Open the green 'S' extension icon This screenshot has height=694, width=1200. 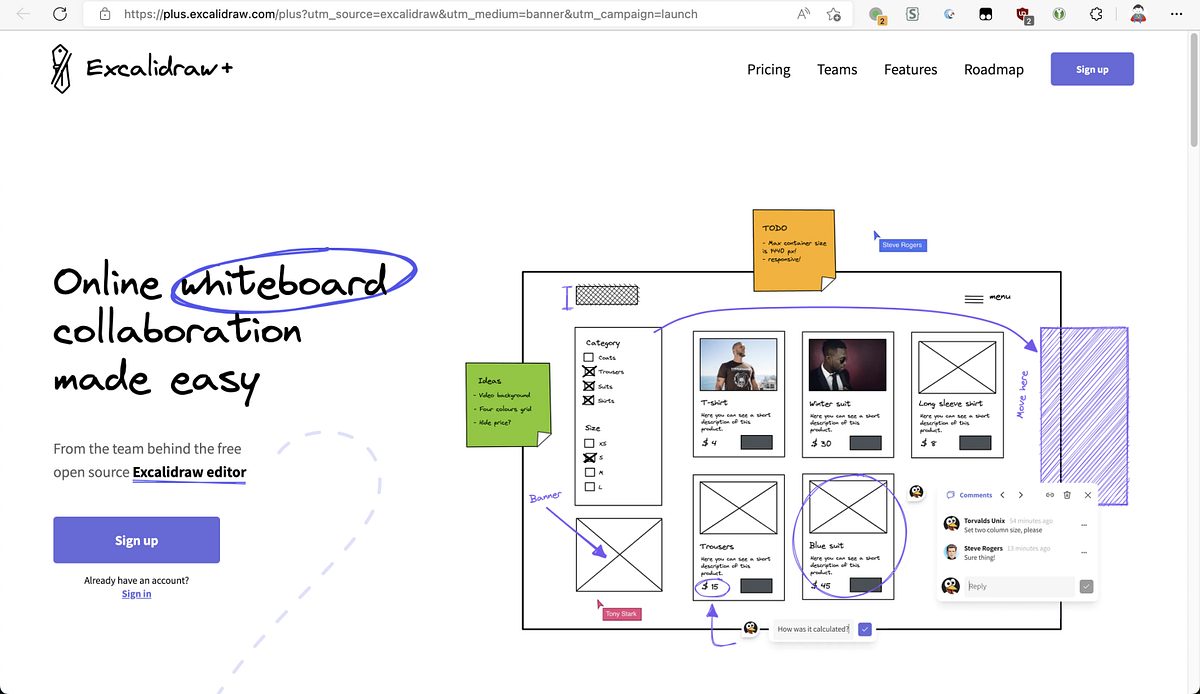tap(912, 14)
